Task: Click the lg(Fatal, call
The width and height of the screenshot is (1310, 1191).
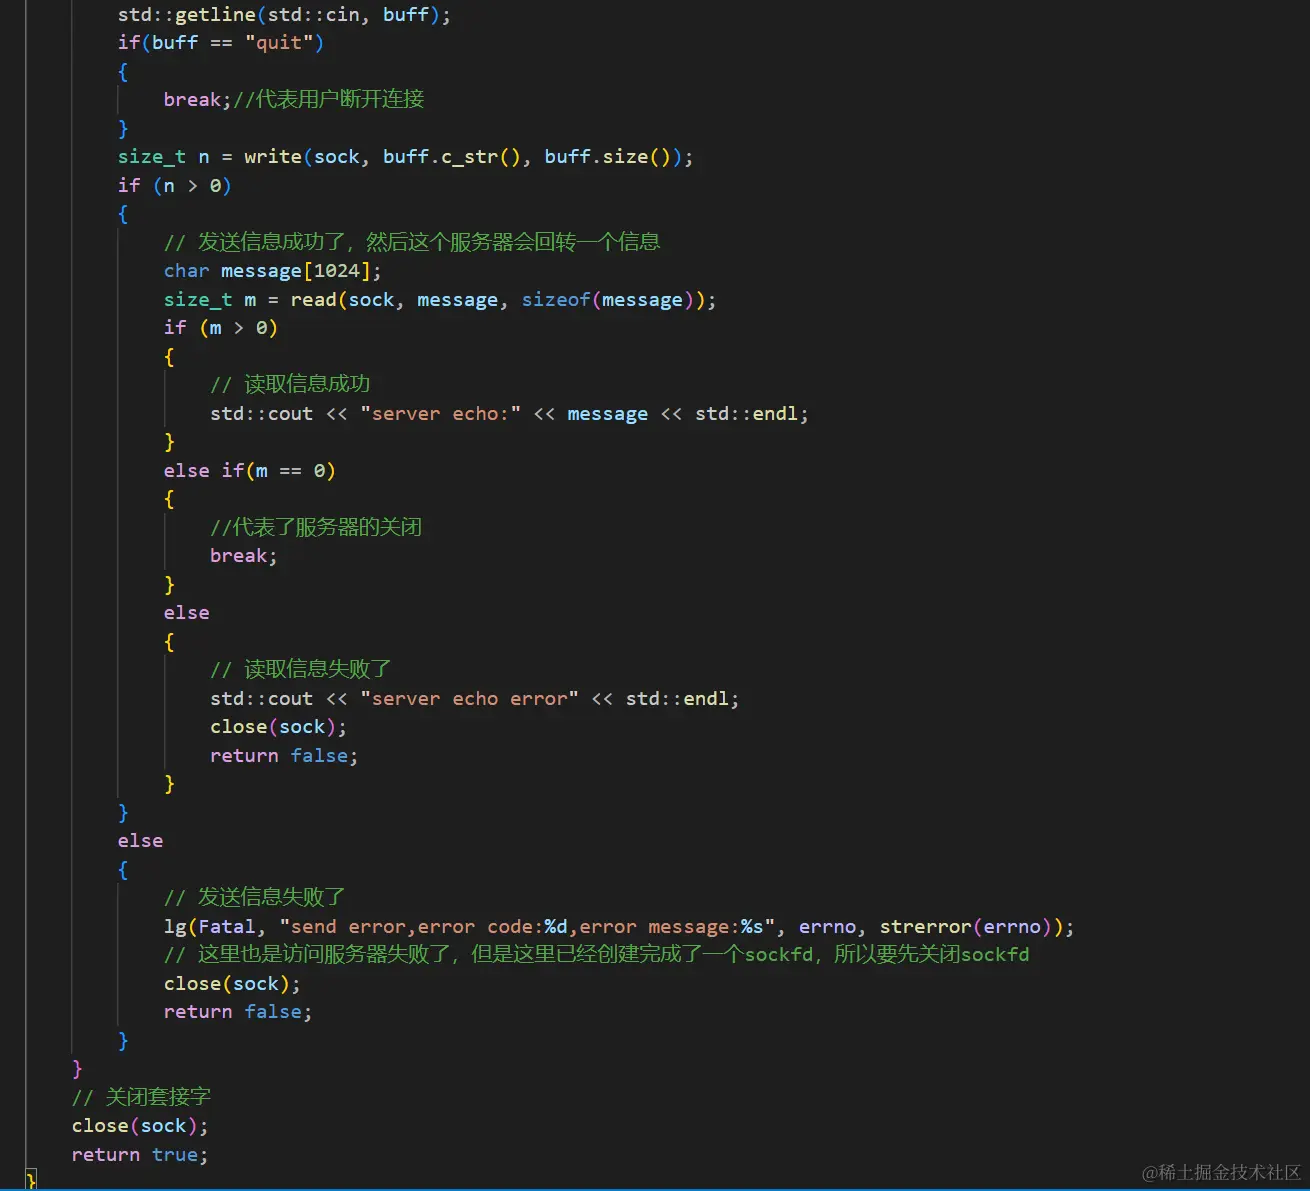Action: pyautogui.click(x=214, y=927)
